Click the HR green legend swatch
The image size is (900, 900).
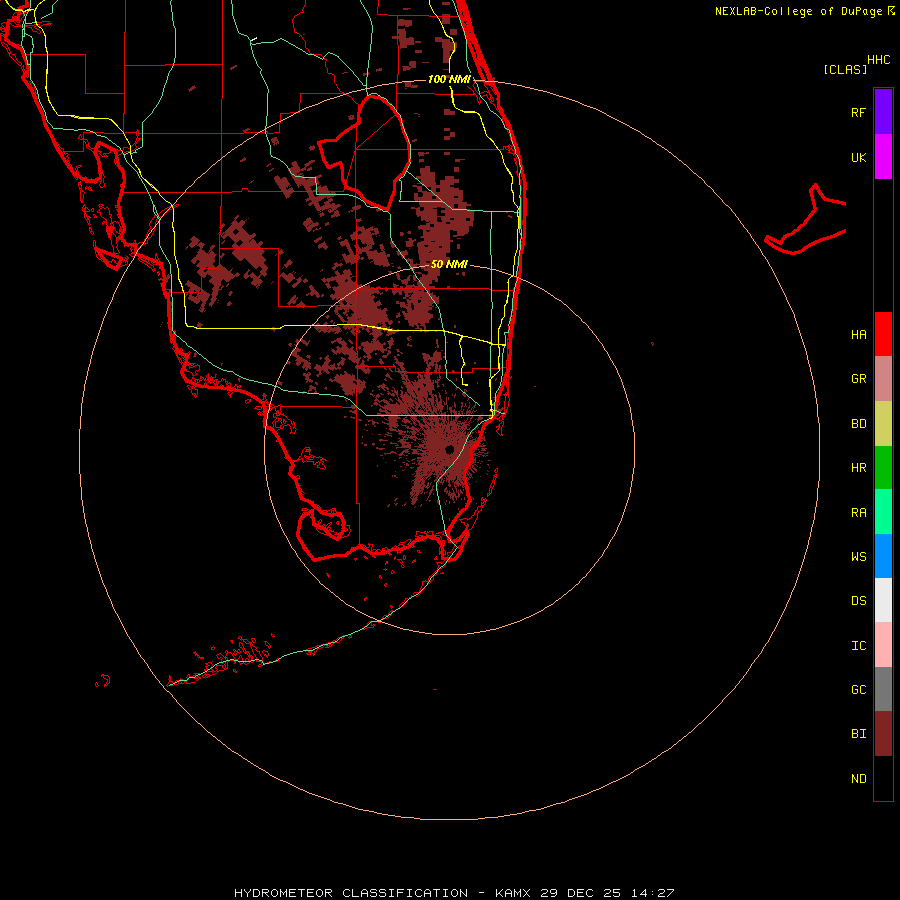(x=883, y=468)
